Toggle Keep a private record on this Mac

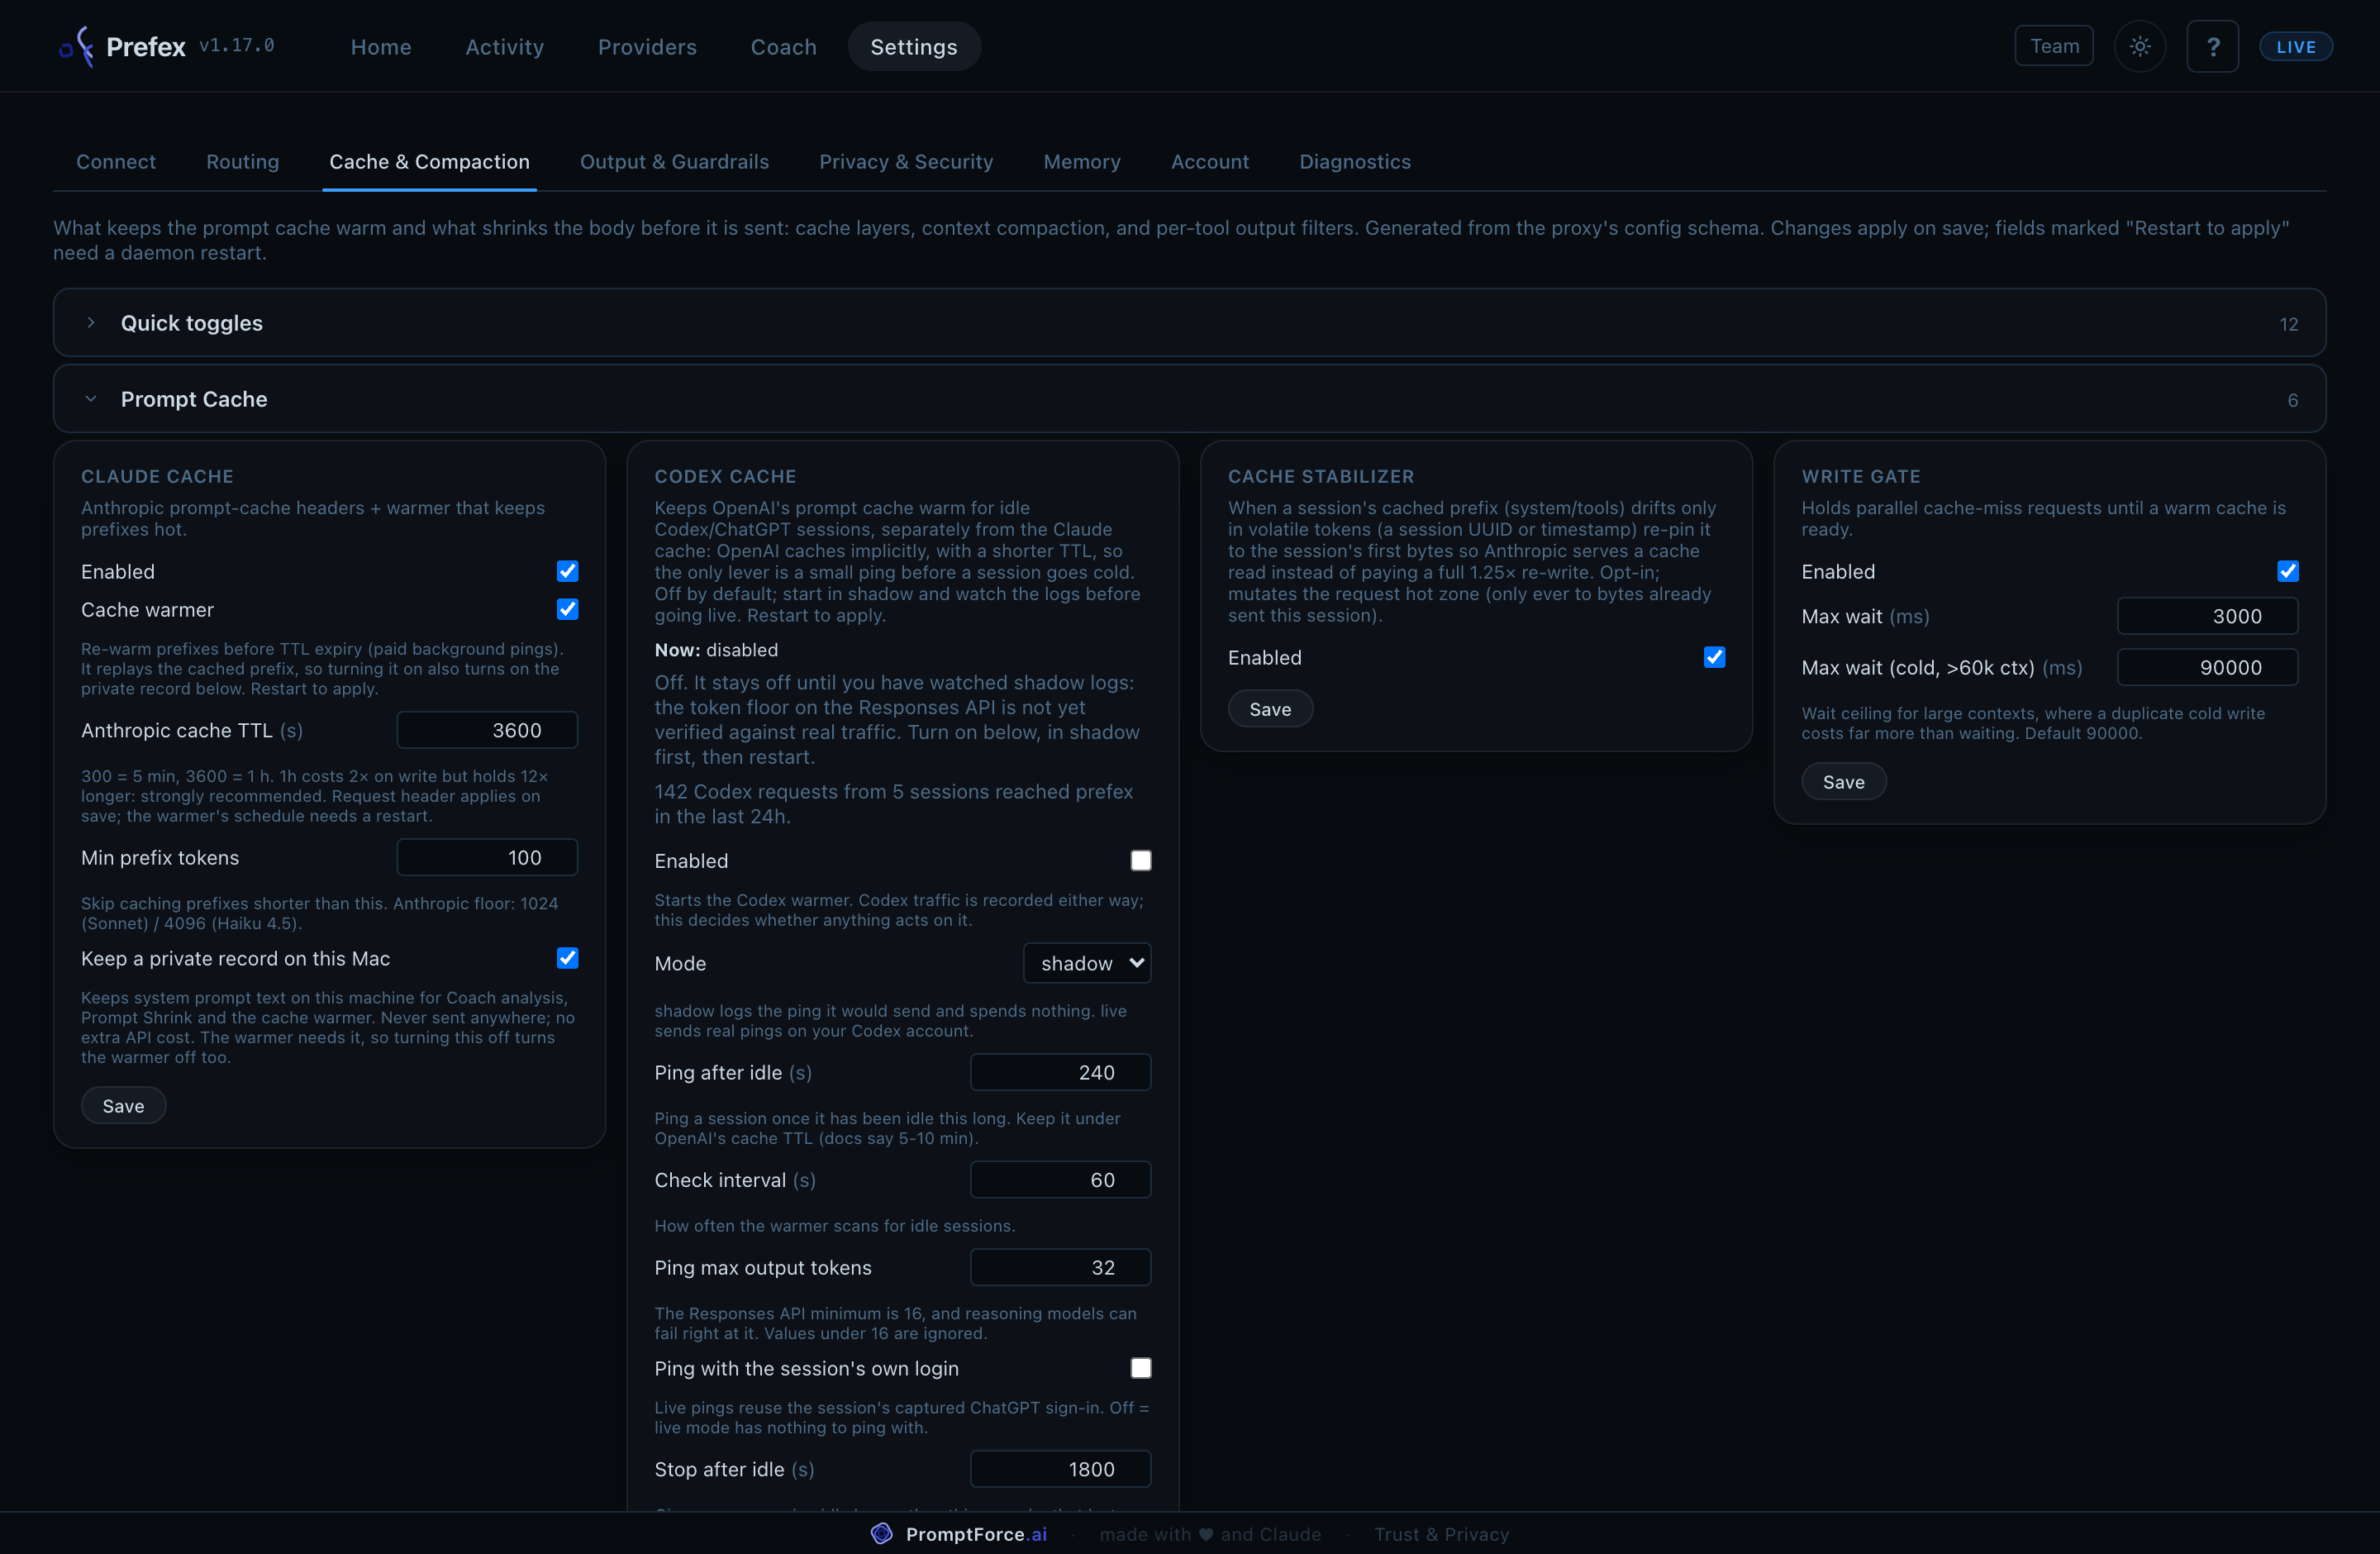pyautogui.click(x=567, y=958)
